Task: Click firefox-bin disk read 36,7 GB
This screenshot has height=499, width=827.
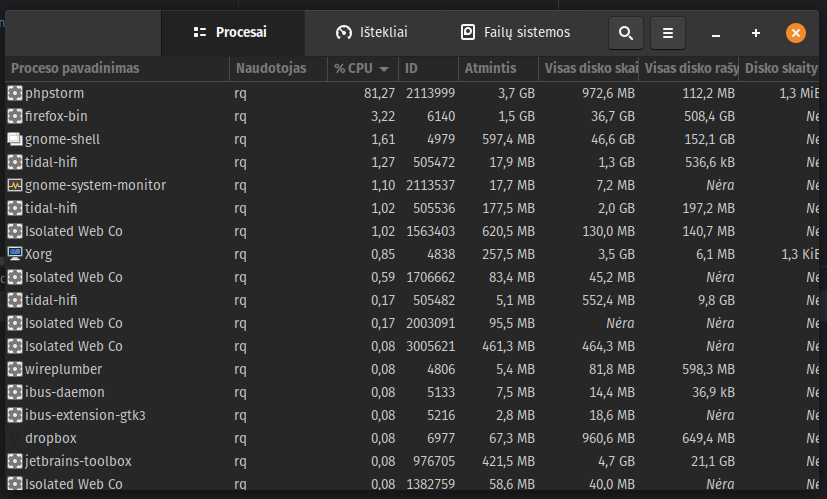Action: 612,117
